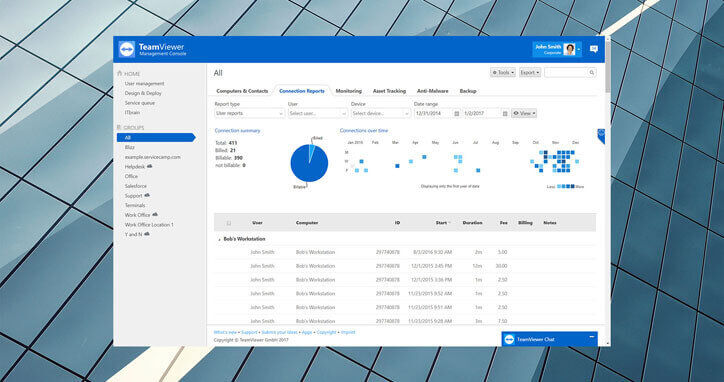
Task: Select the example.servicecamp.com group
Action: click(x=152, y=157)
